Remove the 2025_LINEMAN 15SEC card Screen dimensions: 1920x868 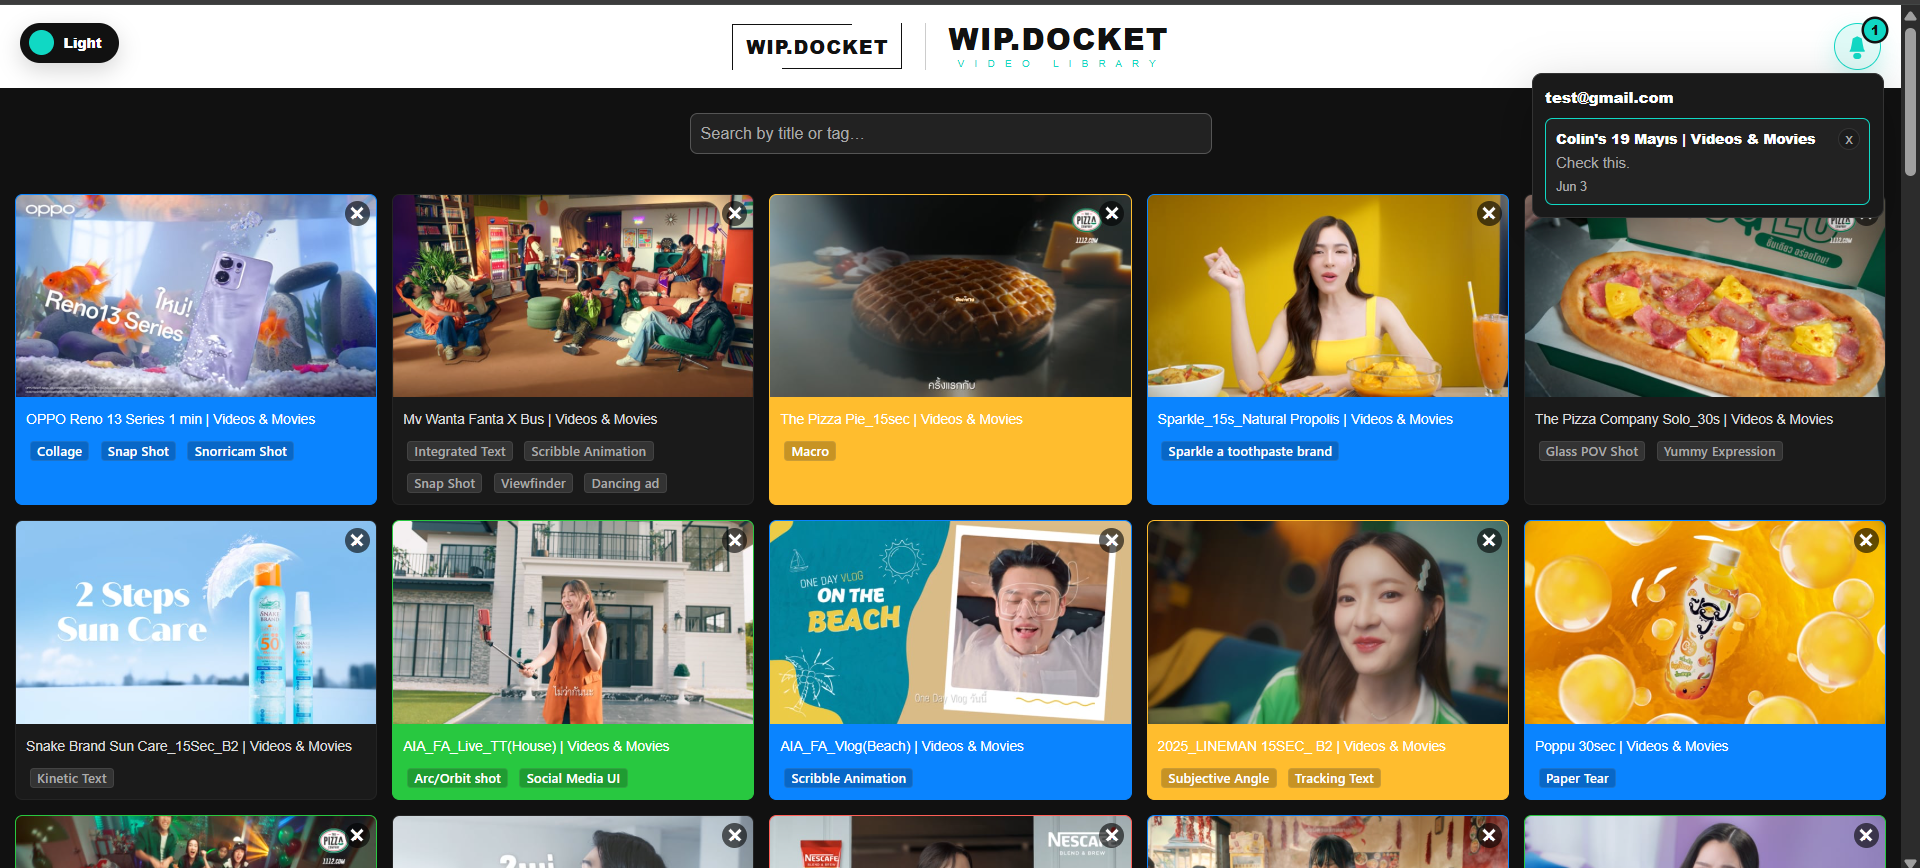[1489, 540]
